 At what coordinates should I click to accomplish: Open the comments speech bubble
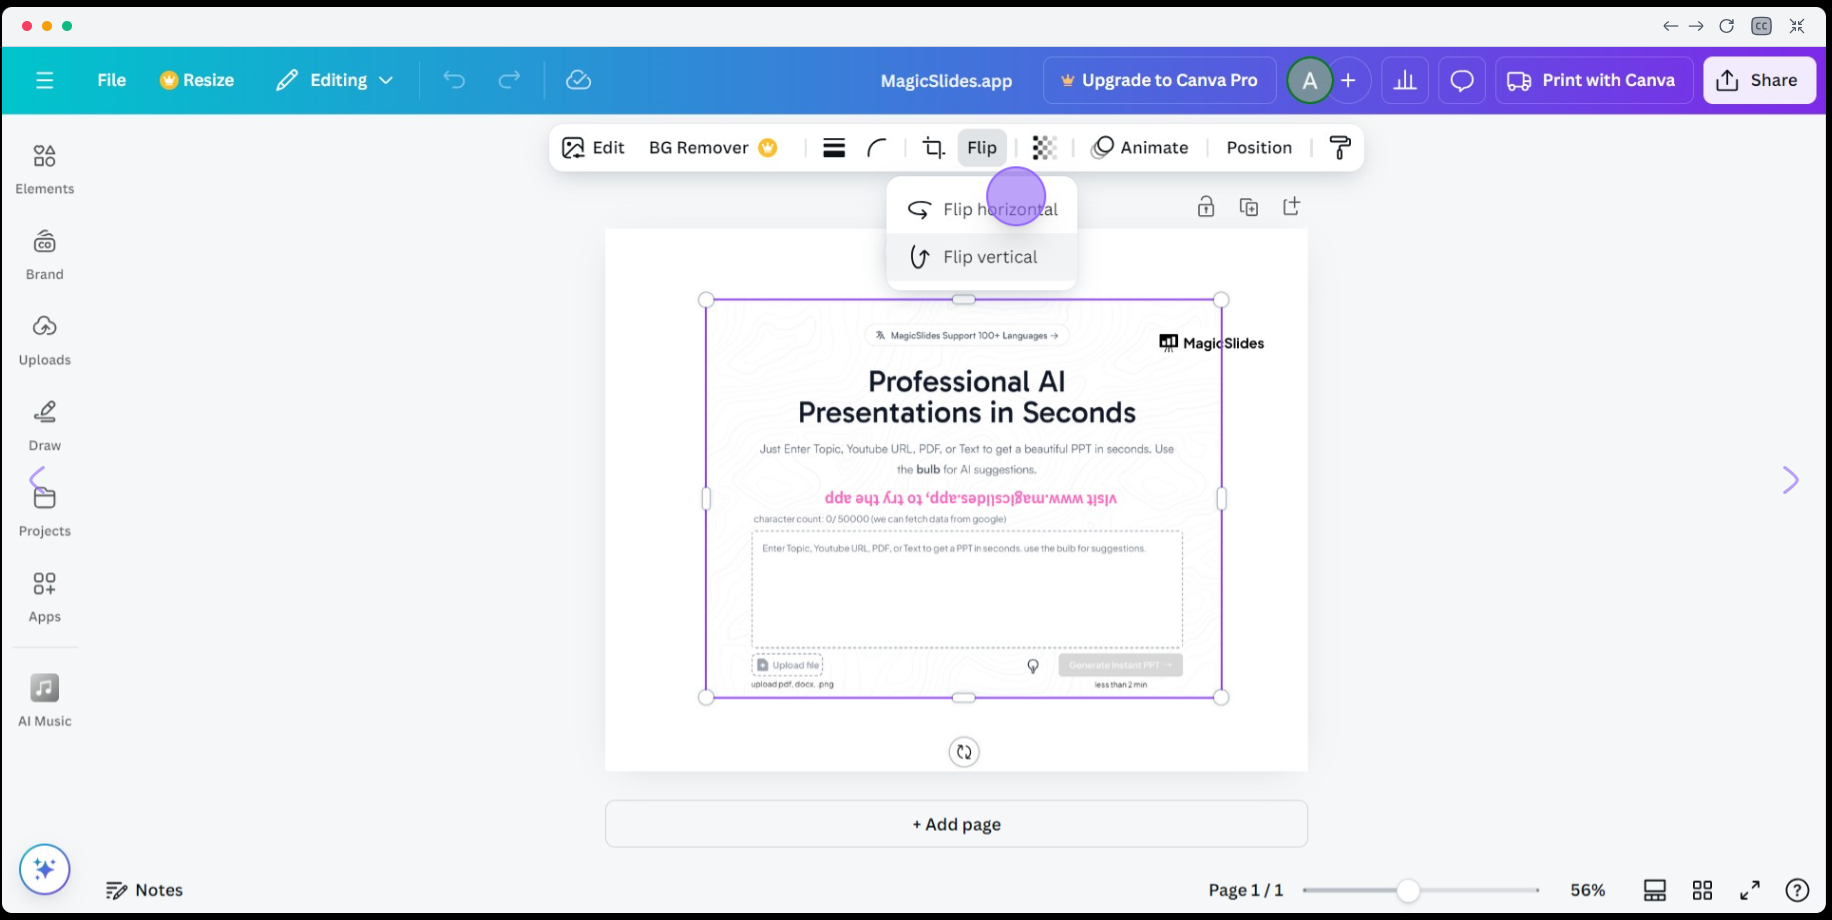tap(1462, 80)
